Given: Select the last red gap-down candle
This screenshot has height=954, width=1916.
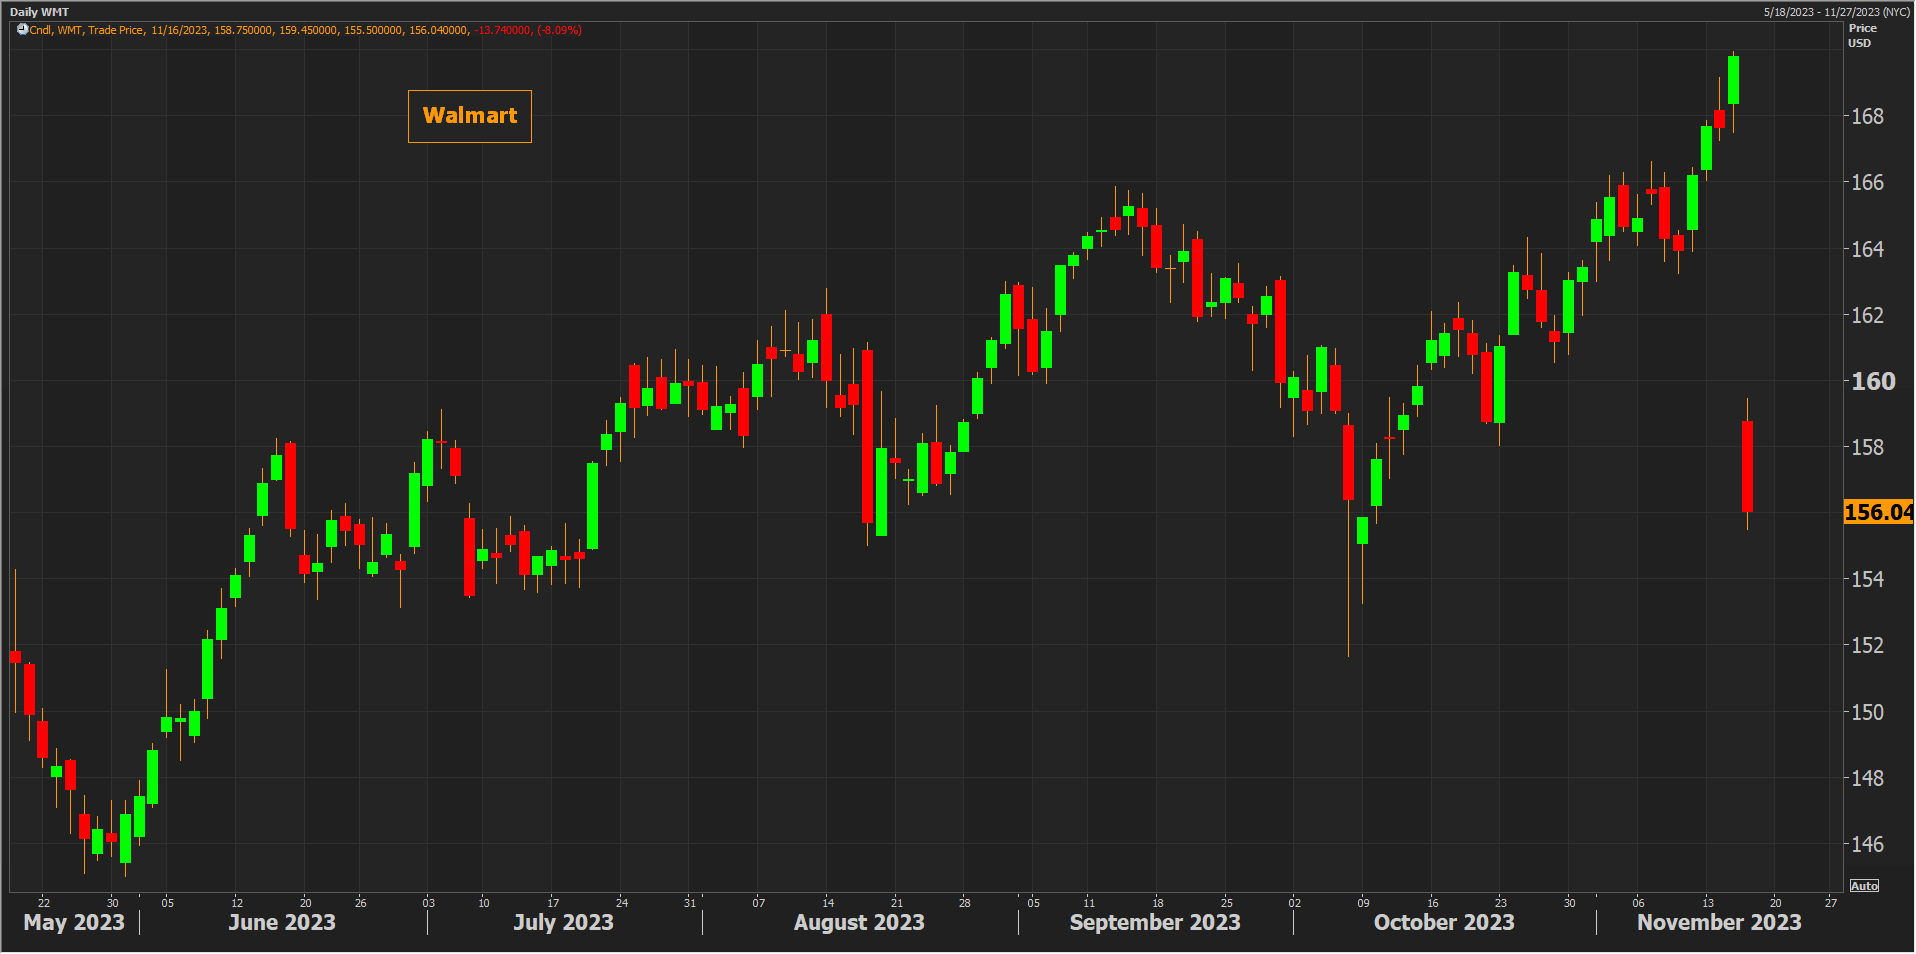Looking at the screenshot, I should pos(1747,466).
